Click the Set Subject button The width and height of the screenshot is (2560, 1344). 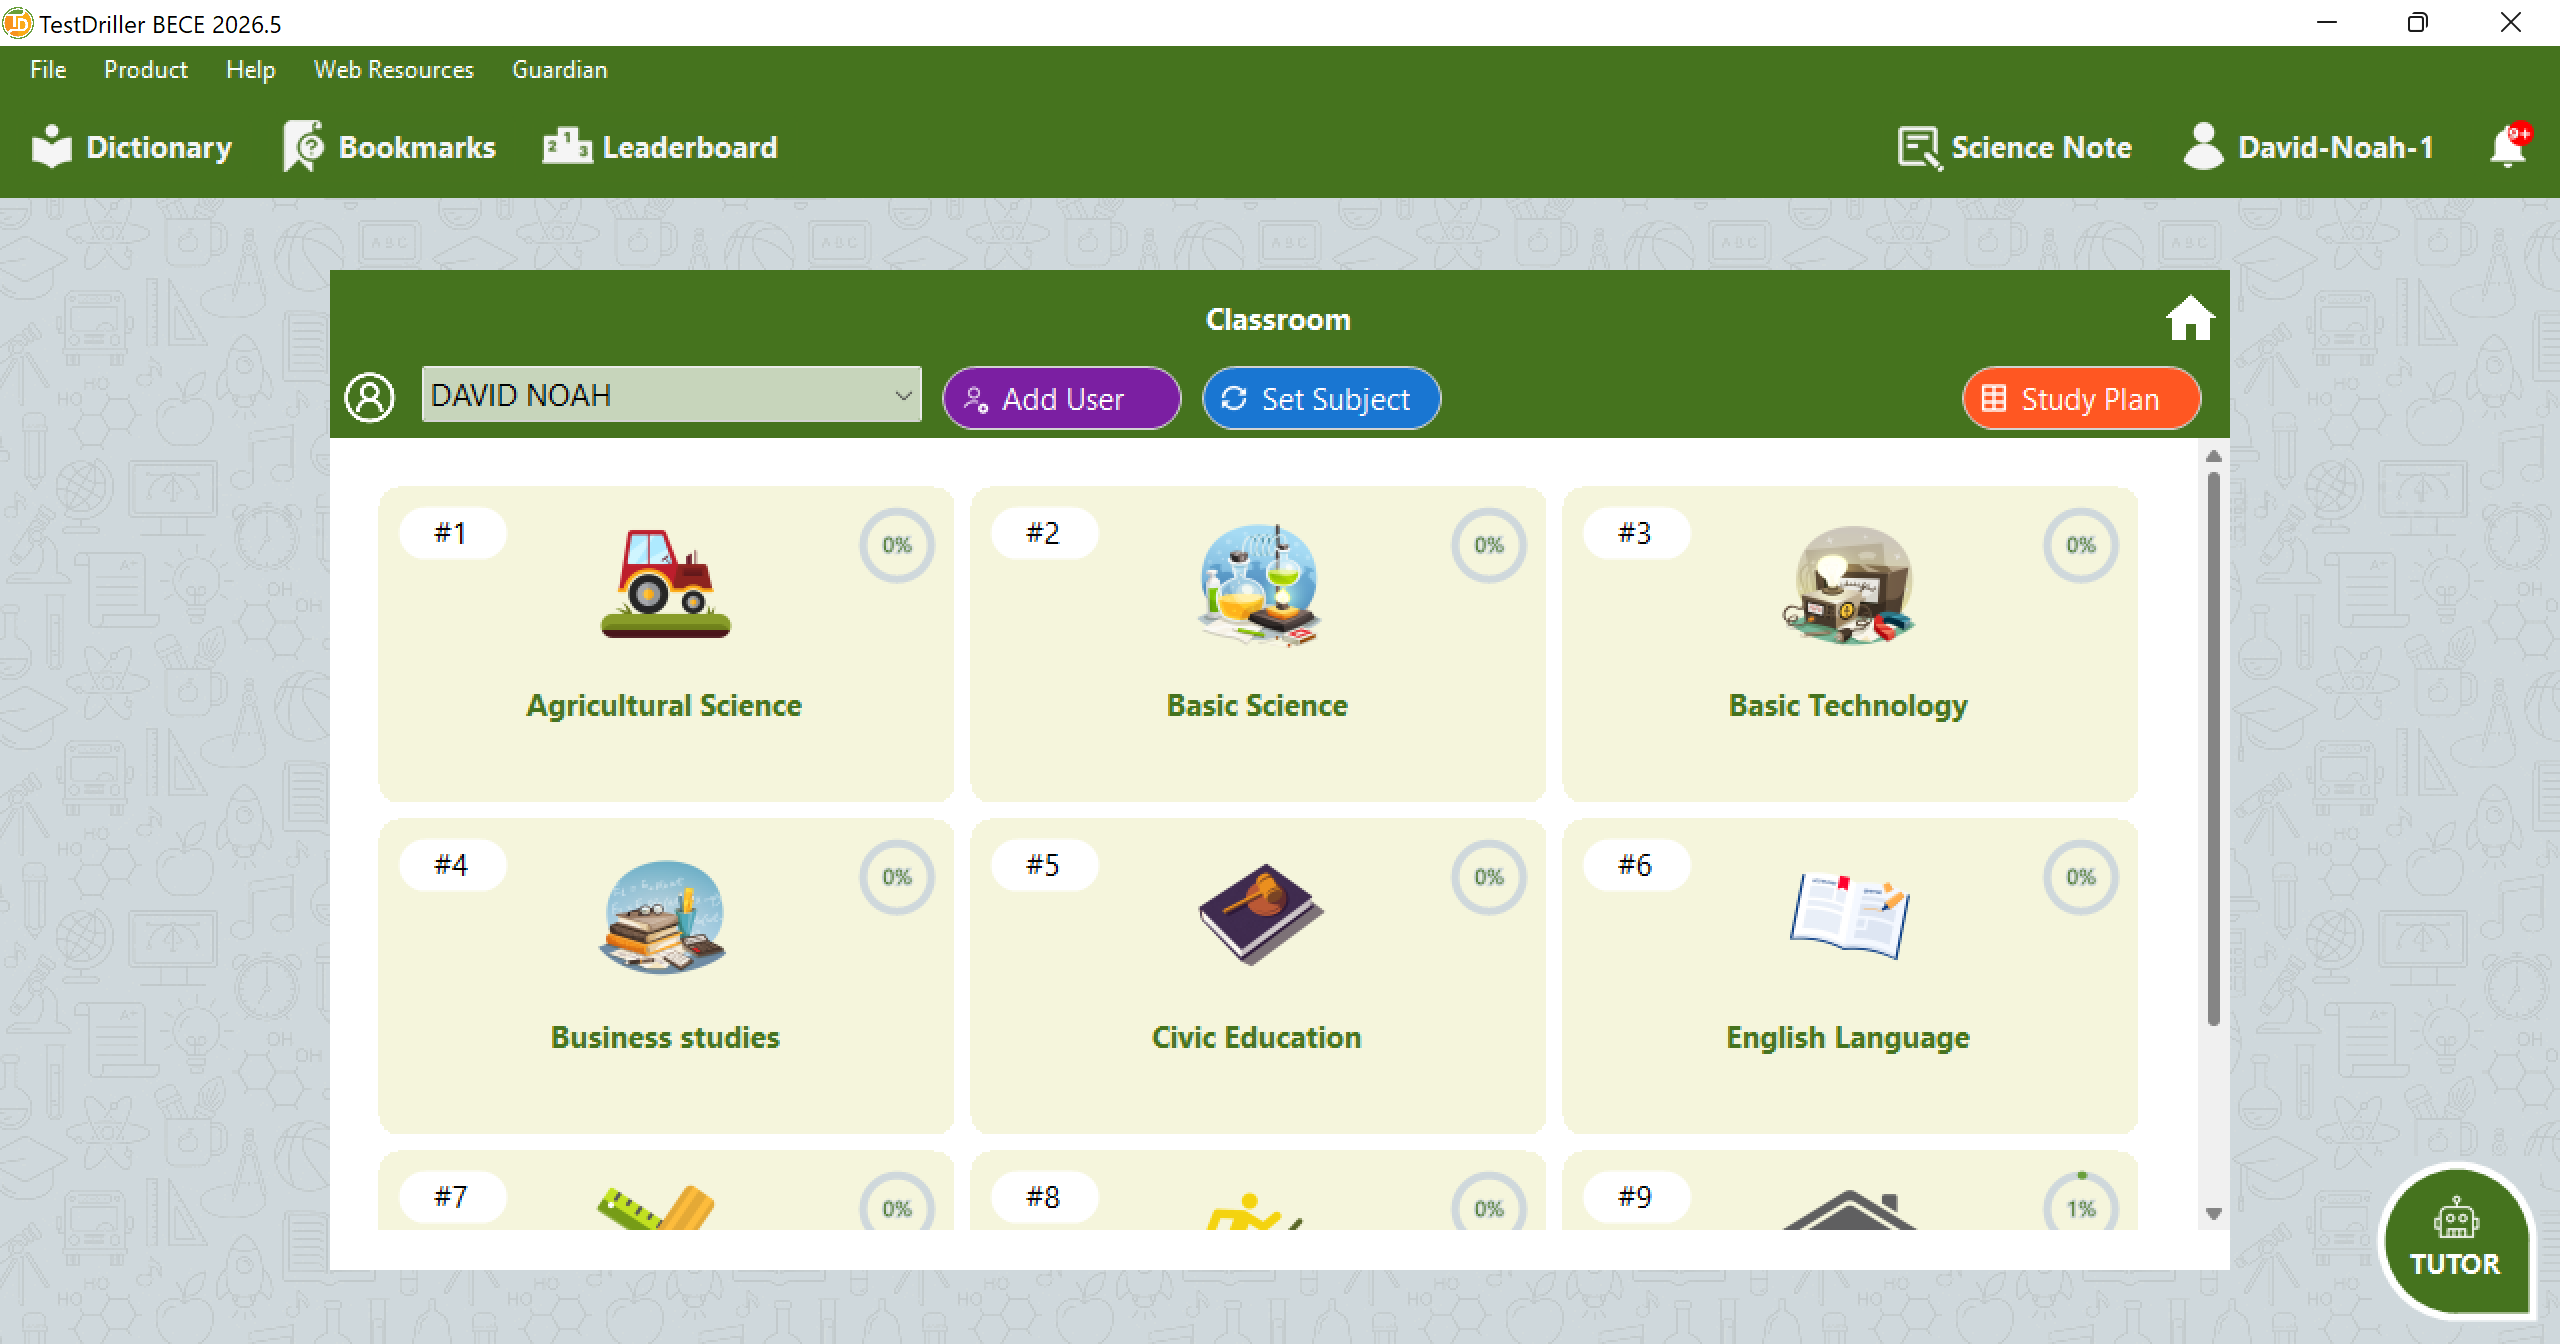pos(1321,398)
